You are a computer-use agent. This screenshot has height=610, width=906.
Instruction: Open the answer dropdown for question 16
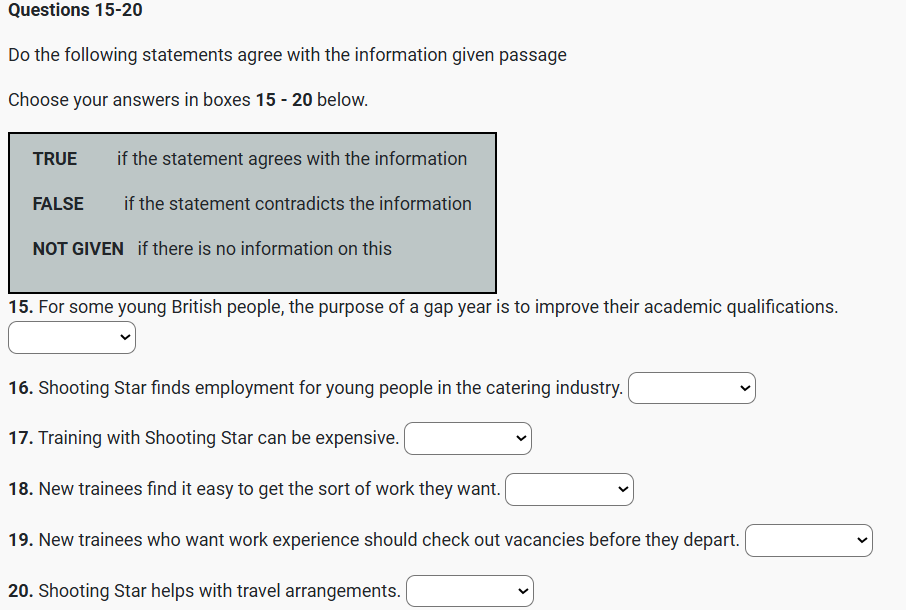(691, 388)
